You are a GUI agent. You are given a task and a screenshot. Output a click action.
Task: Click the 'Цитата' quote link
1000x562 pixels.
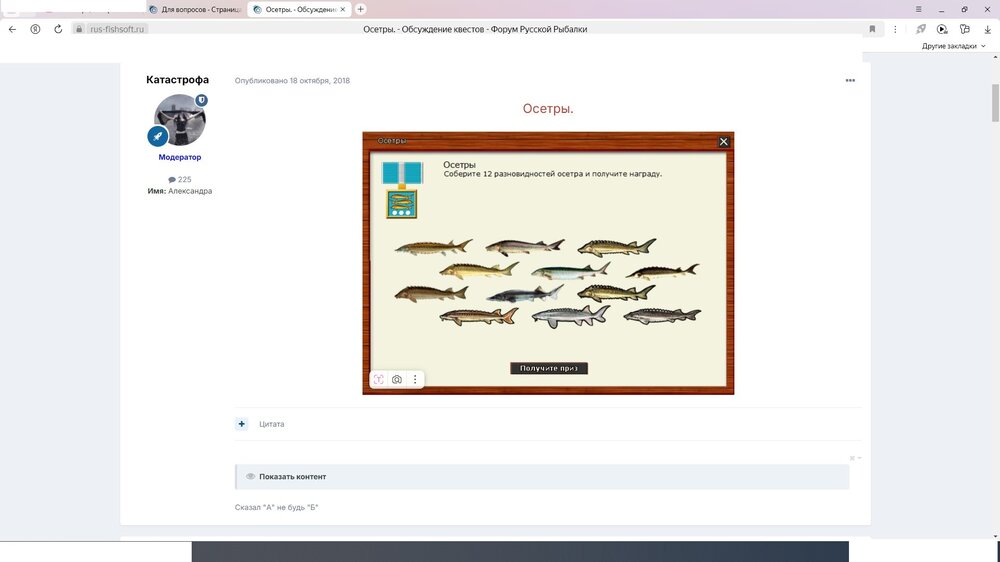tap(272, 424)
